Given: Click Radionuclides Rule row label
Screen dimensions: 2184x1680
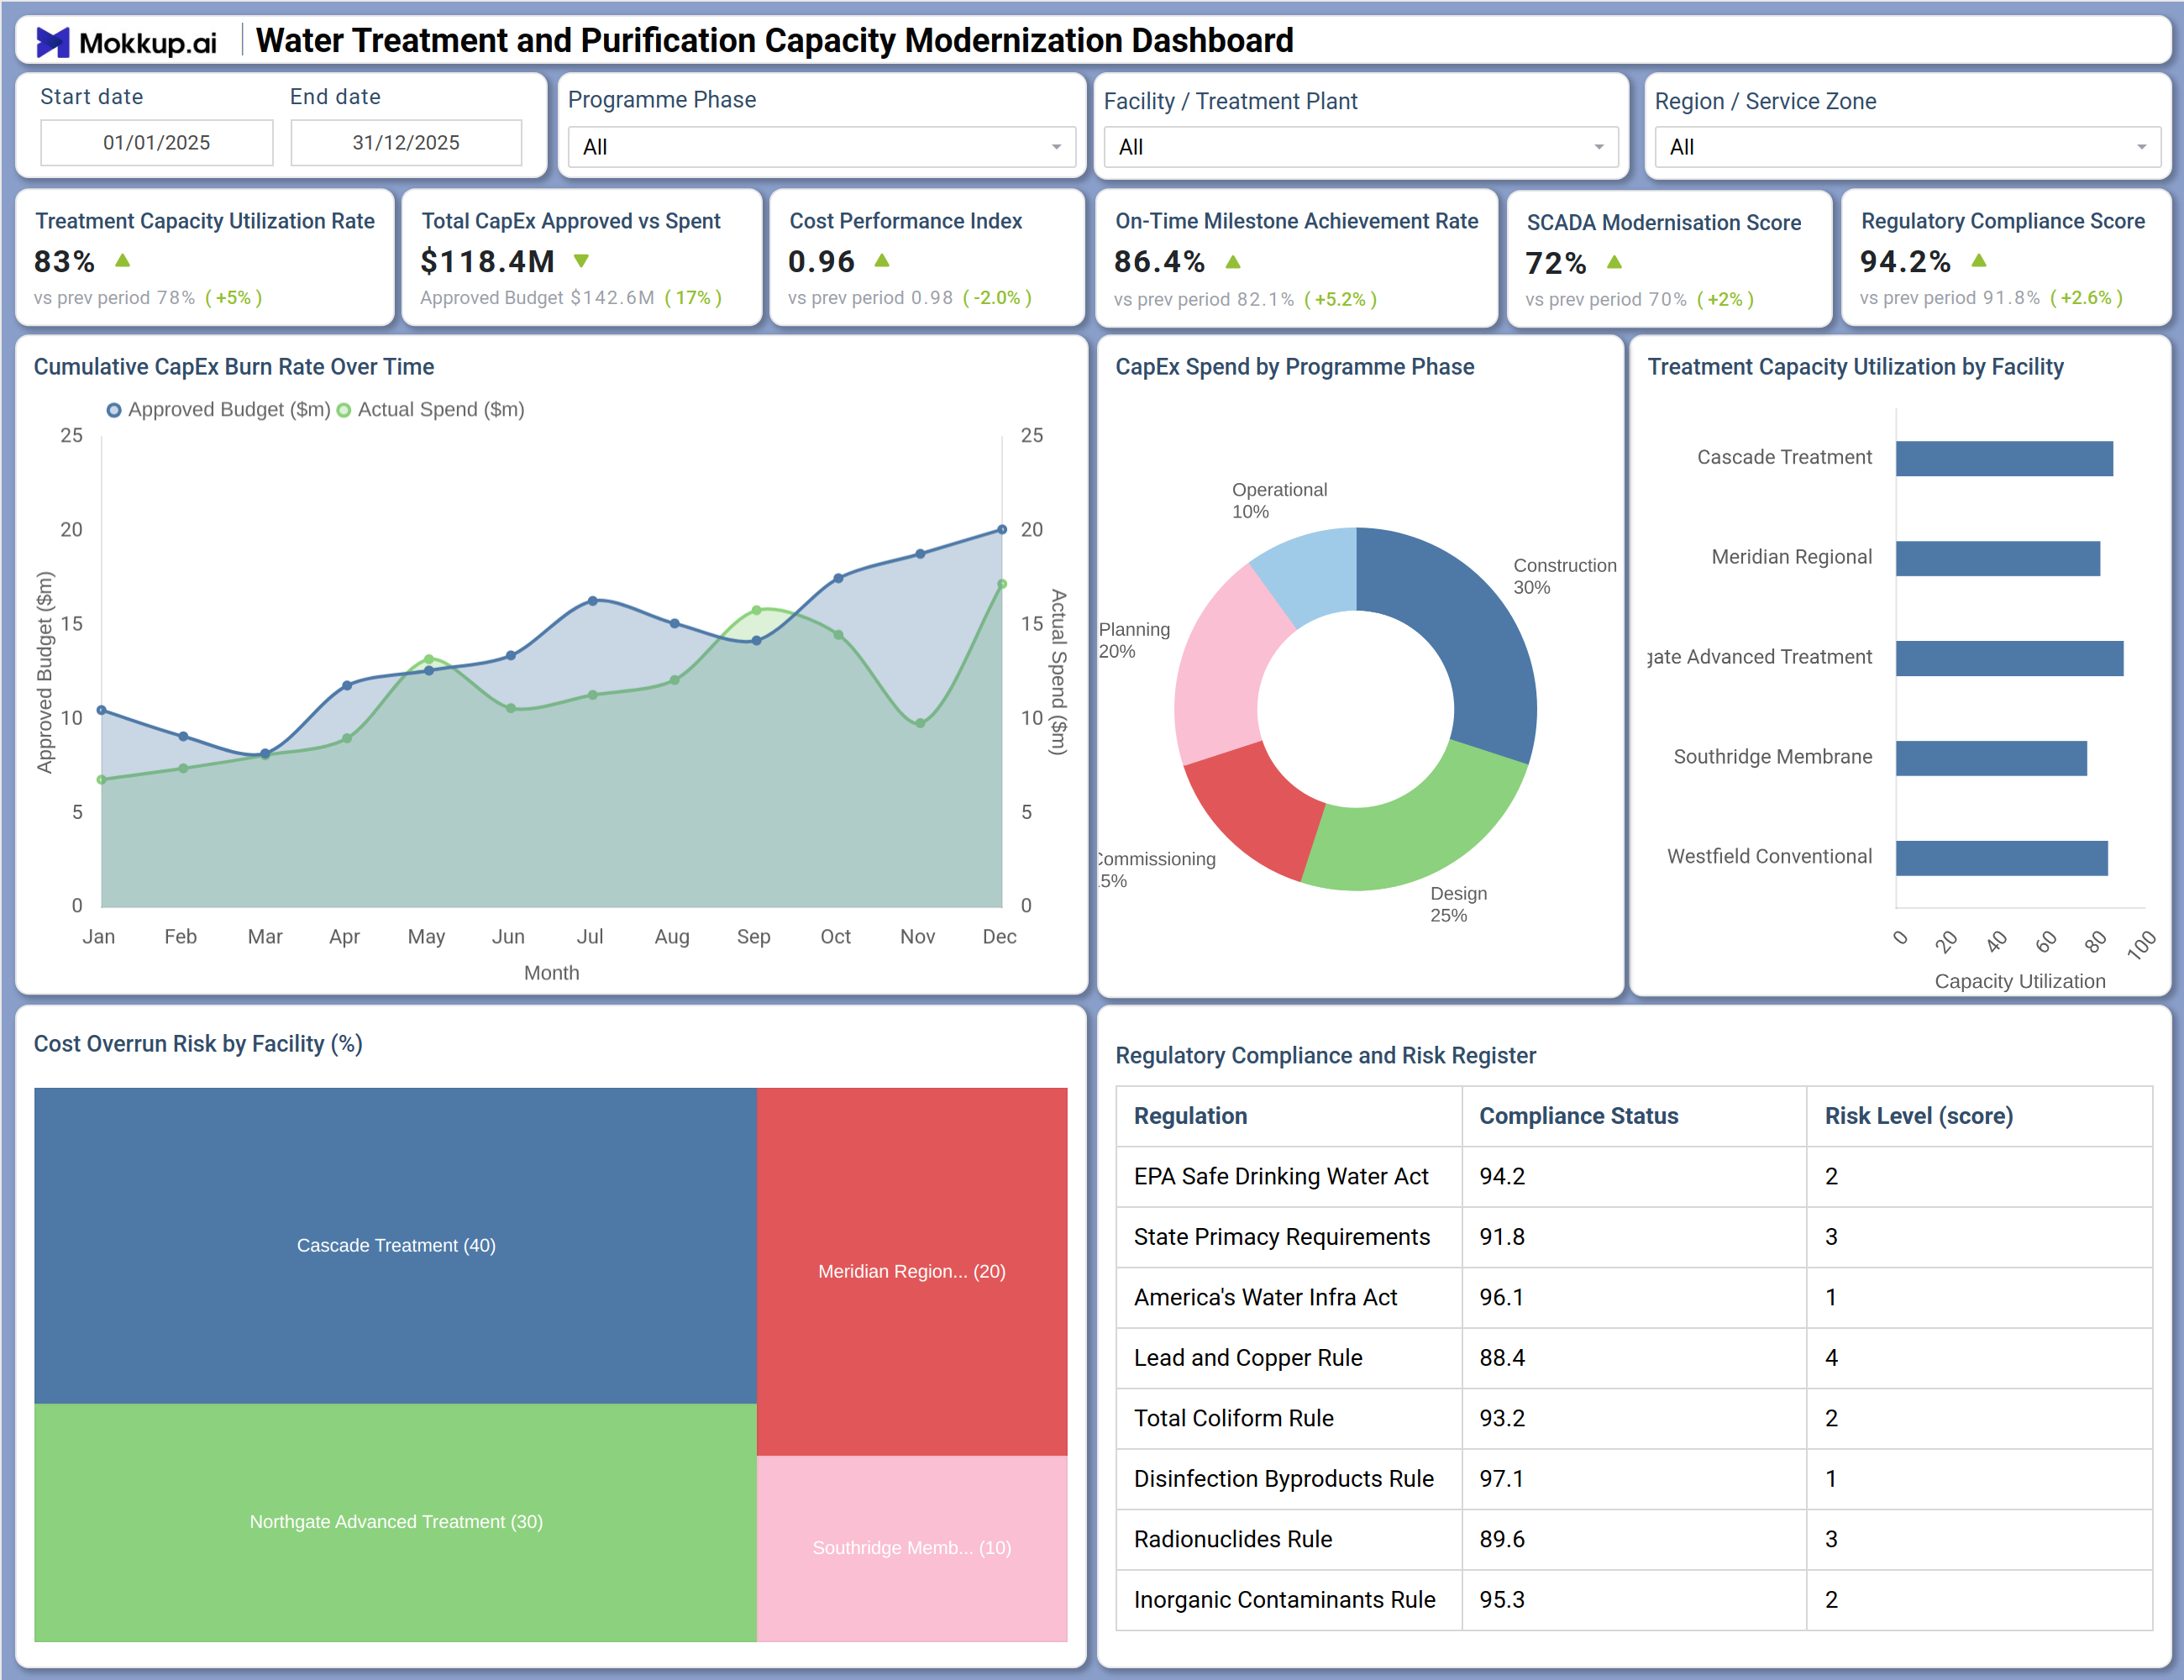Looking at the screenshot, I should 1233,1540.
